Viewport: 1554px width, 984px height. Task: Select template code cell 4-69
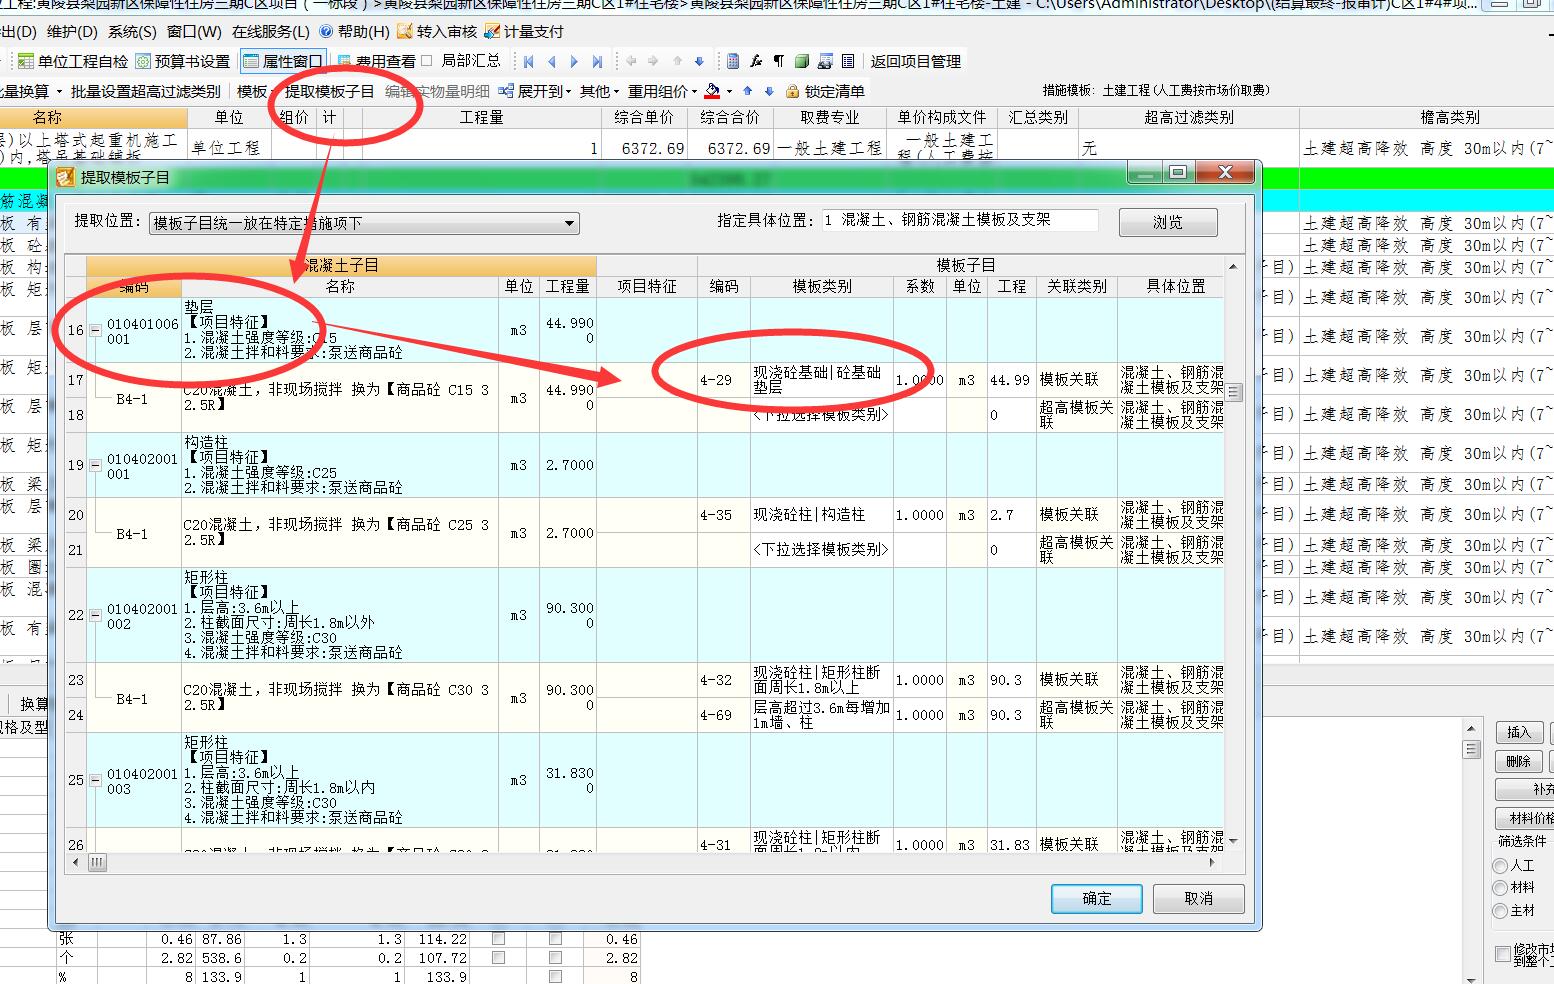point(724,715)
